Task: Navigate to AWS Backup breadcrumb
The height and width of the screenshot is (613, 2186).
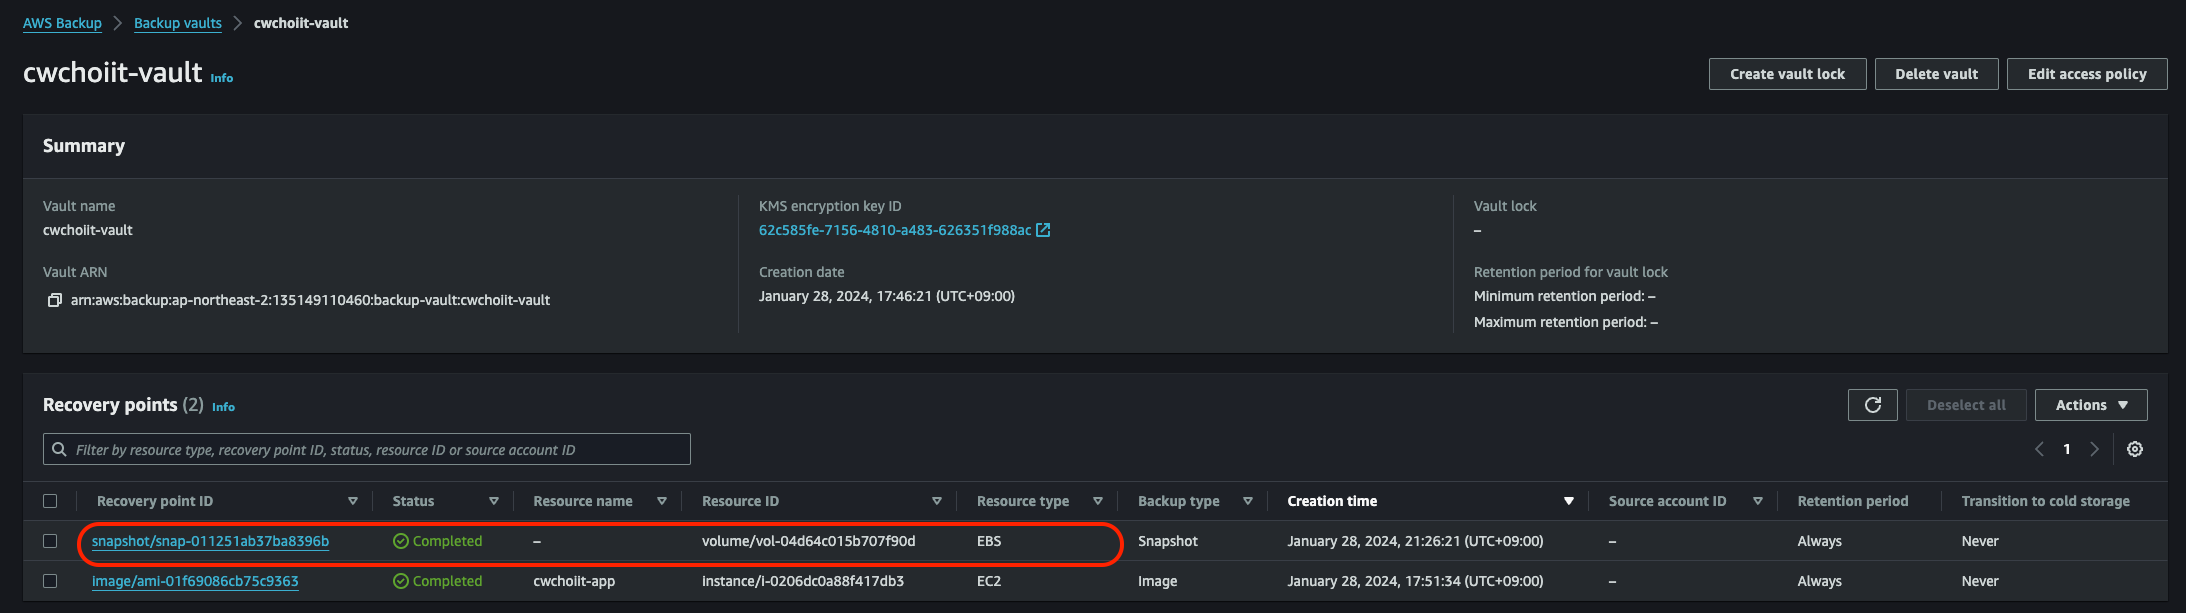Action: [62, 23]
